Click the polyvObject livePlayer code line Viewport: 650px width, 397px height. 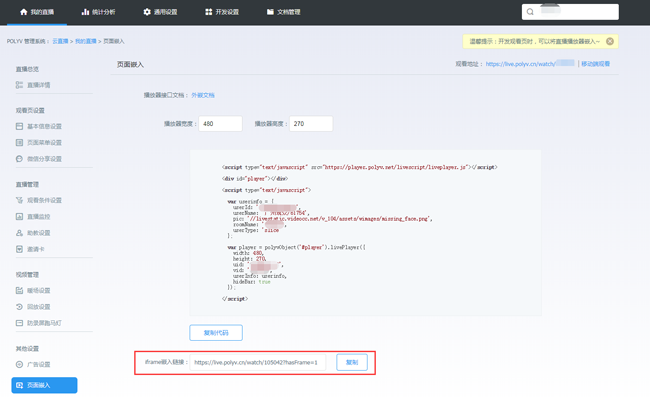[296, 247]
